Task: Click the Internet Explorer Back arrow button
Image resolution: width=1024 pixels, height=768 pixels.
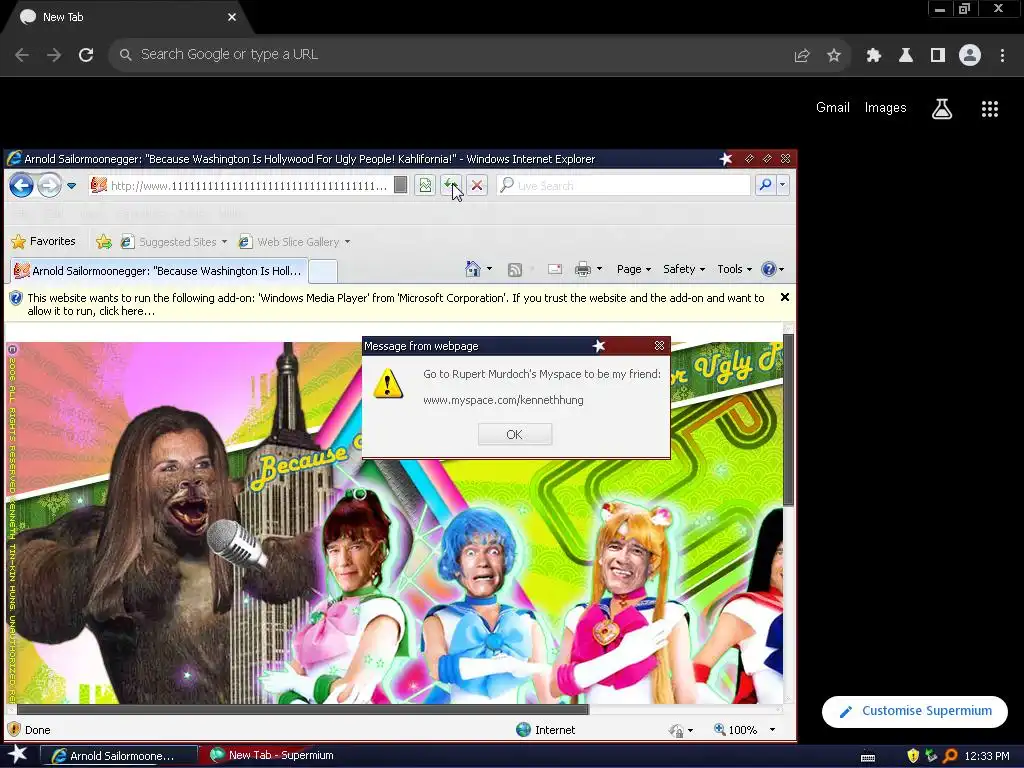Action: (x=21, y=185)
